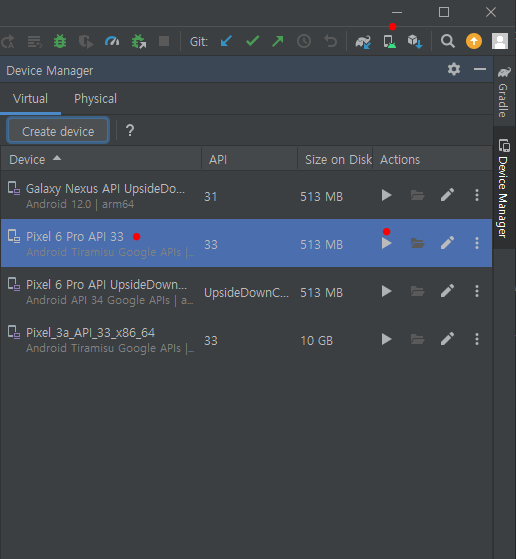The width and height of the screenshot is (516, 559).
Task: Select Galaxy Nexus API UpsideDo... row
Action: tap(246, 195)
